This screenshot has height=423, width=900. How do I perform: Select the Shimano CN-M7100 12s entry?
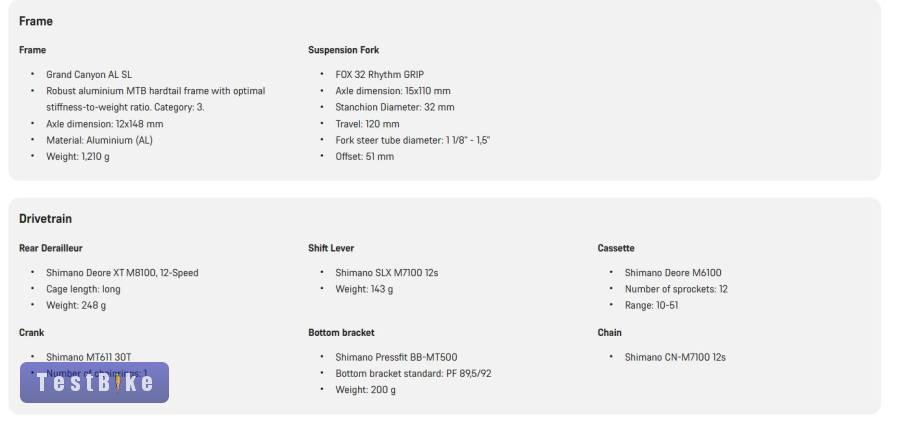click(x=675, y=357)
